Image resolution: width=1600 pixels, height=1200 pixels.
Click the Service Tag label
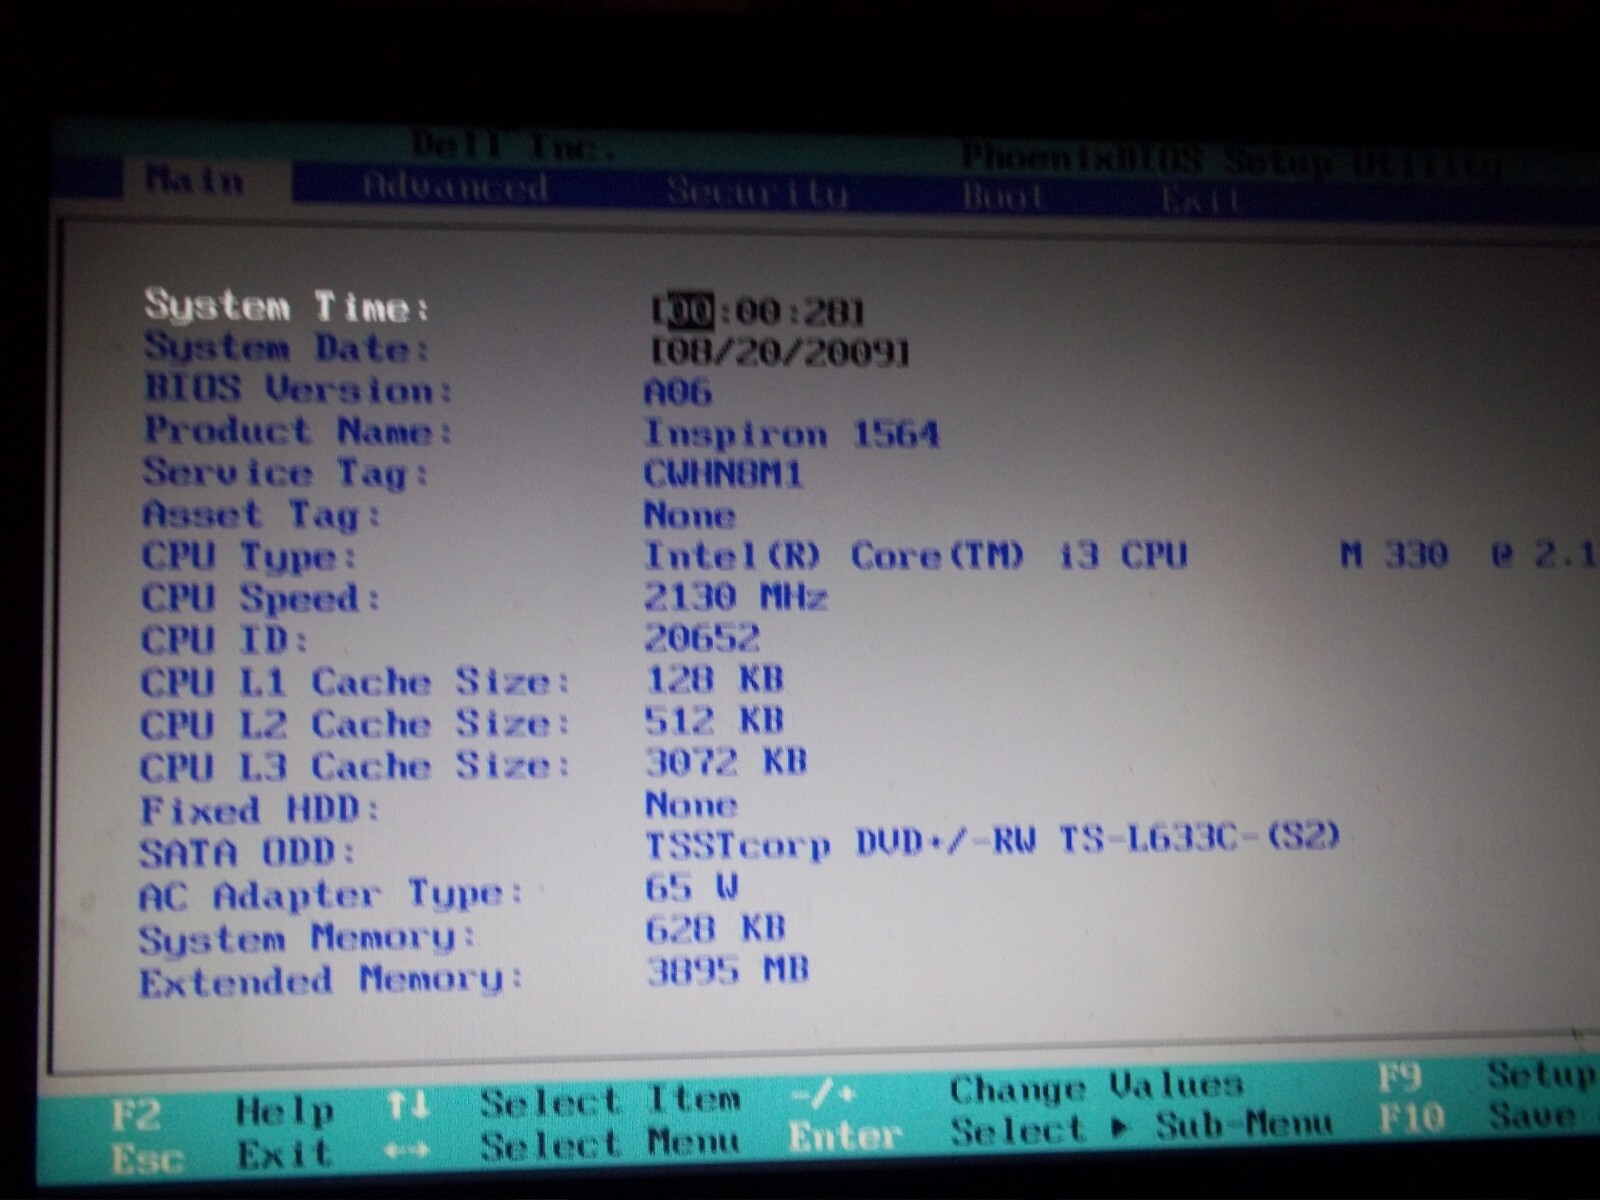coord(286,472)
